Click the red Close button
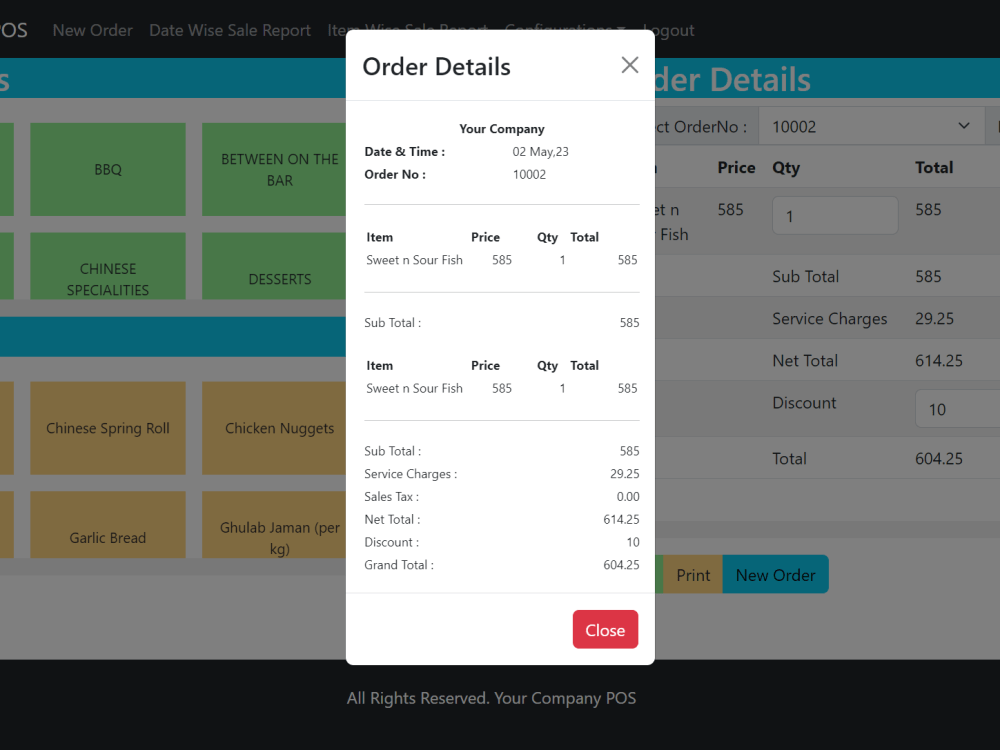 click(x=605, y=629)
